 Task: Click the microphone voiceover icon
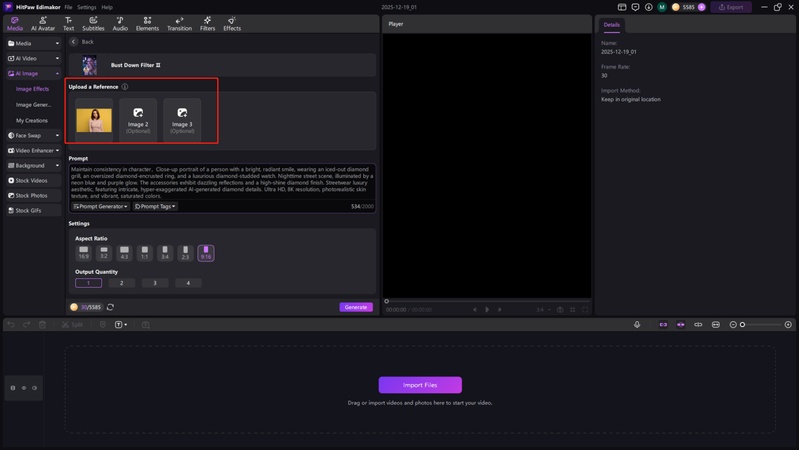point(637,324)
